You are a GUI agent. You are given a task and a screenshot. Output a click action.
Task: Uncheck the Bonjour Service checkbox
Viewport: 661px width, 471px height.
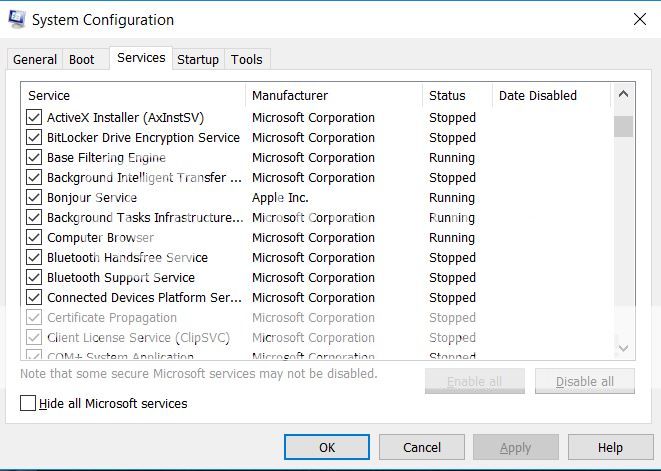34,197
